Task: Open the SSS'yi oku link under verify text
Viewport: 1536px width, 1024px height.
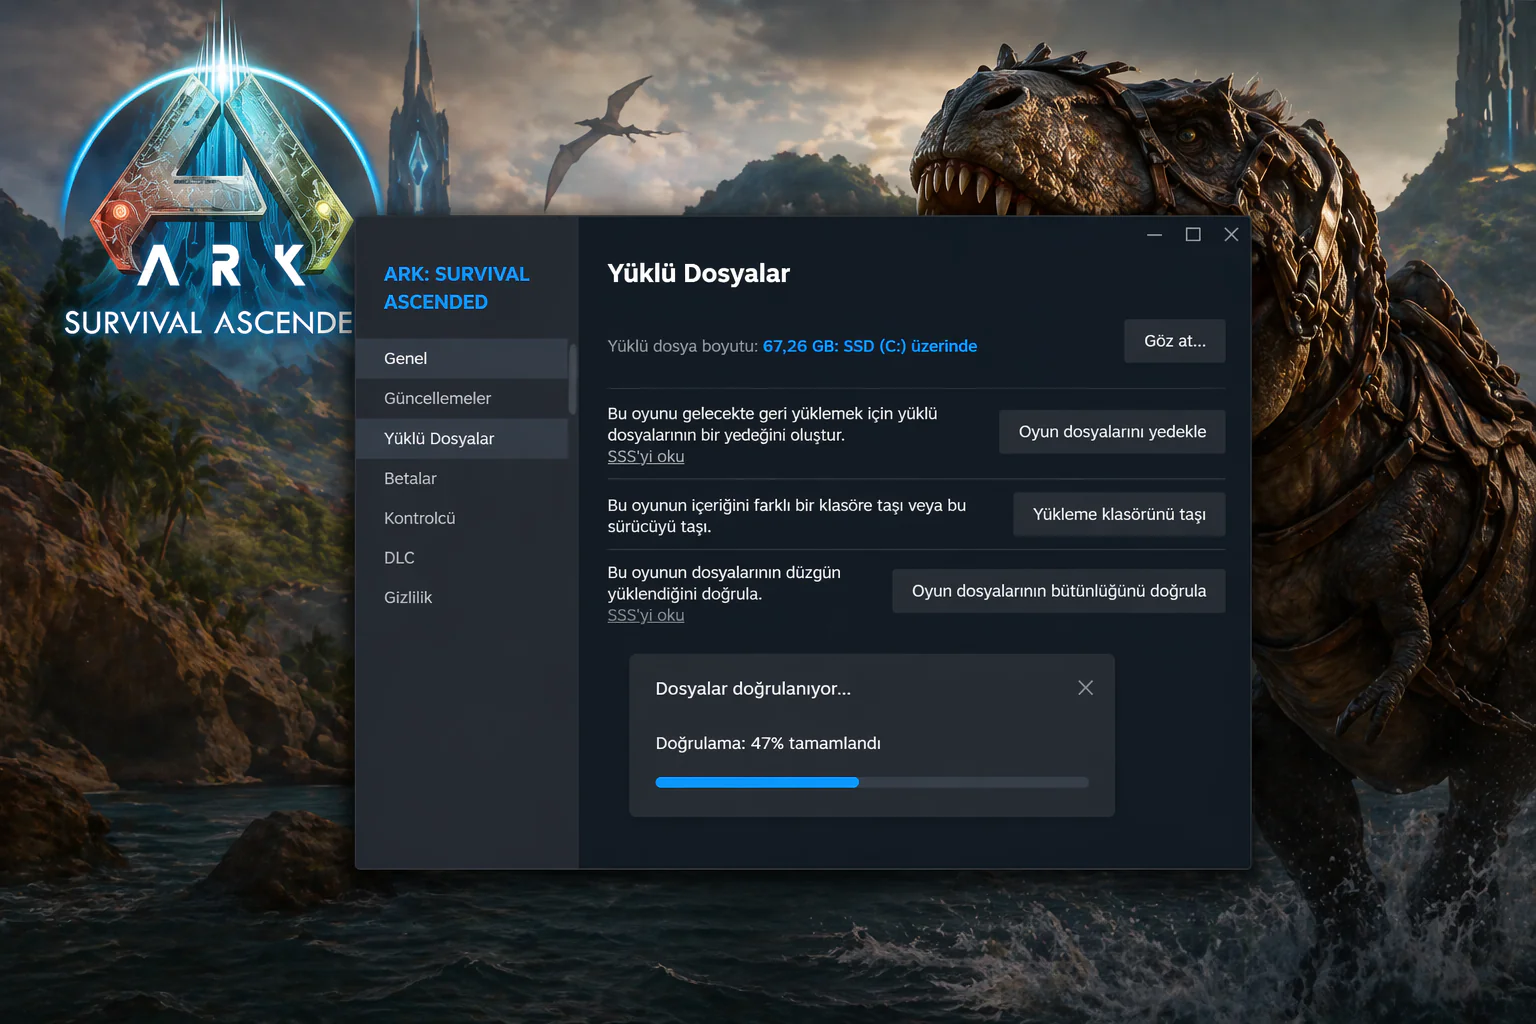Action: (x=645, y=614)
